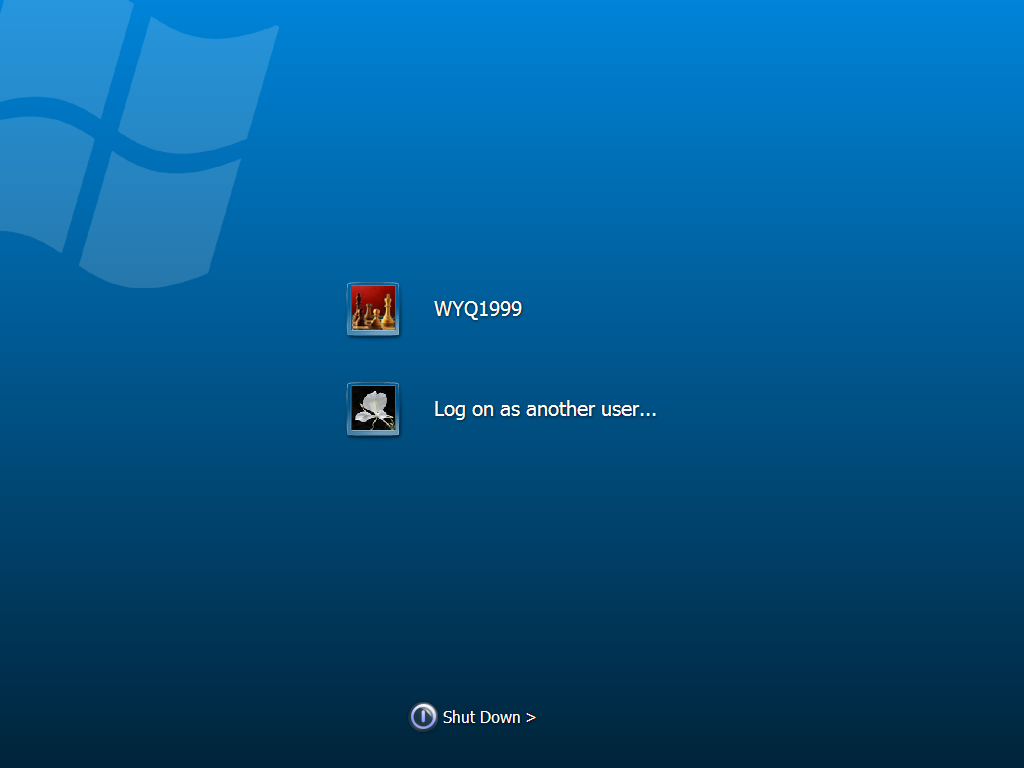
Task: Select the WYQ1999 chess avatar picture
Action: click(x=373, y=309)
